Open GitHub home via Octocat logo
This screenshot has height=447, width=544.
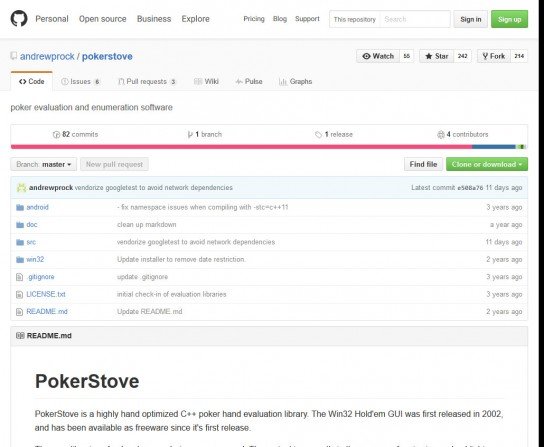pos(19,19)
